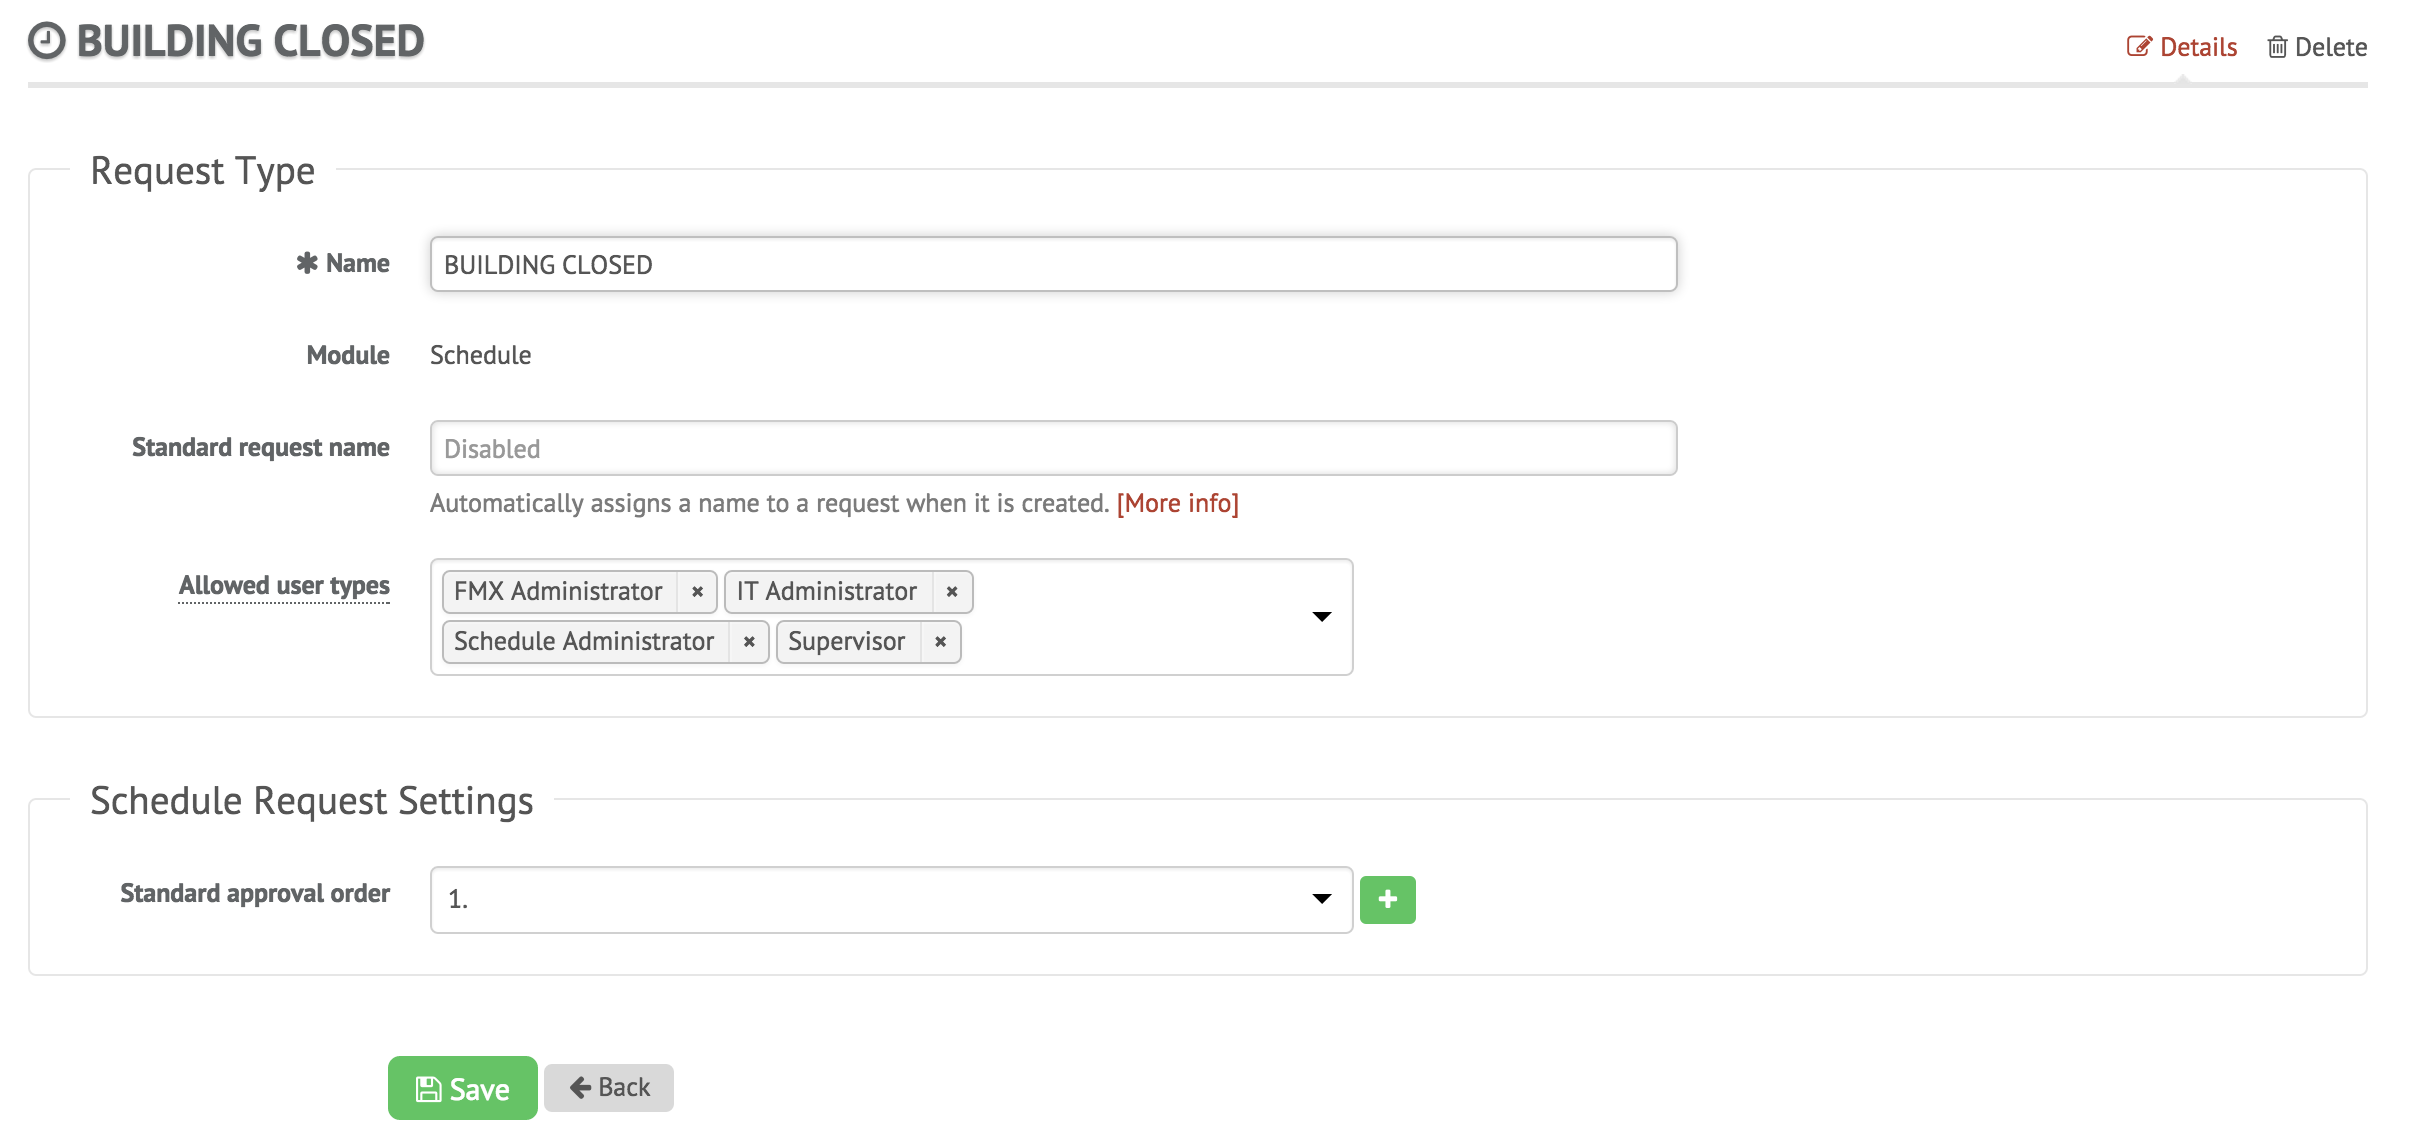
Task: Open the More info link
Action: pos(1177,503)
